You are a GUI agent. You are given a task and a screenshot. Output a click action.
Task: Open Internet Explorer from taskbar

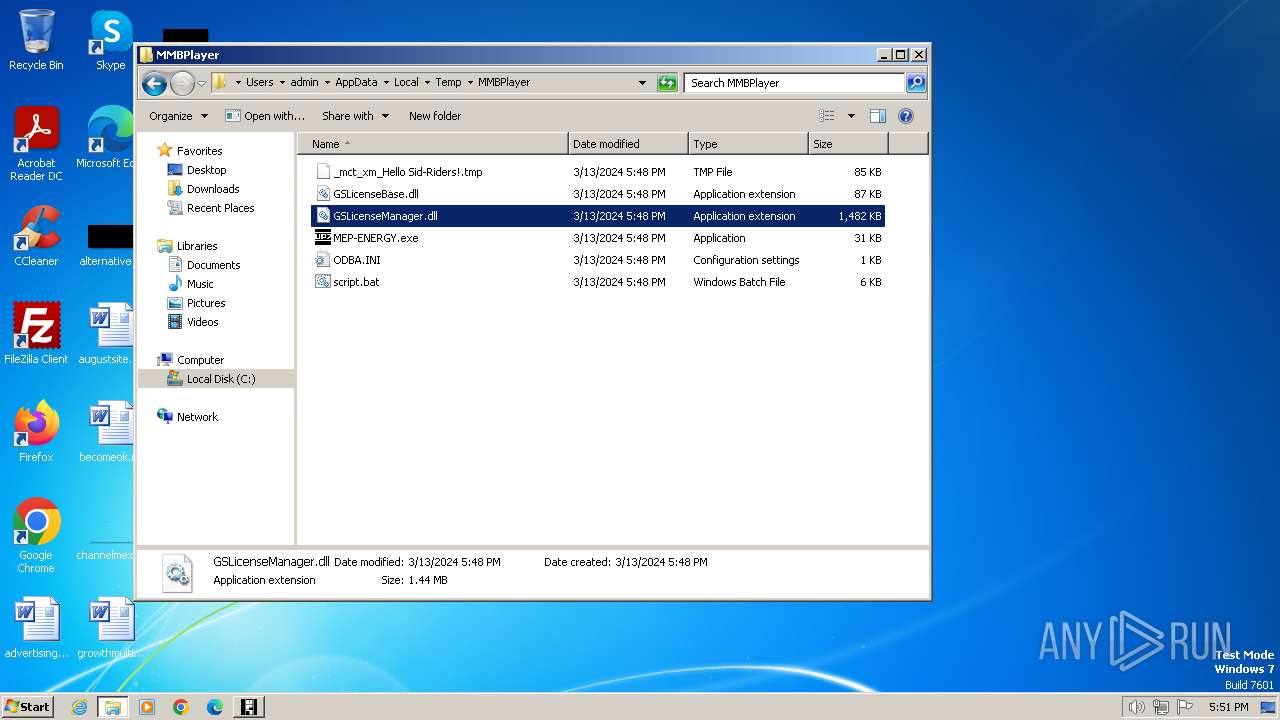pos(80,707)
